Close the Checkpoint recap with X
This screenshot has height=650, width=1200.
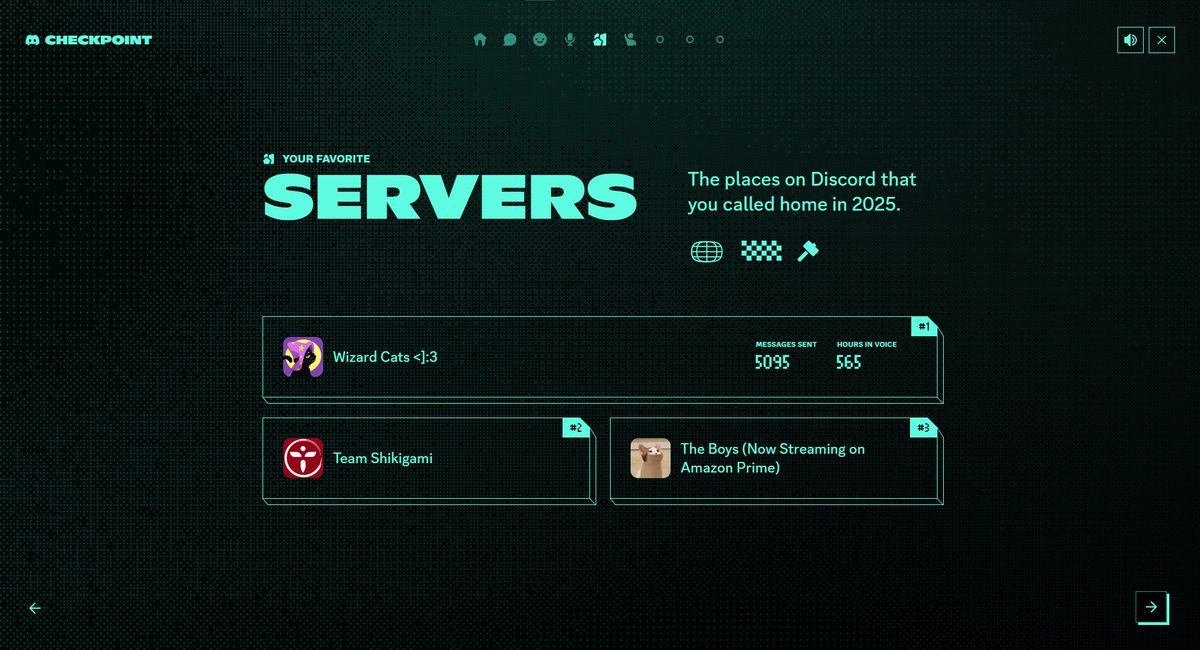pyautogui.click(x=1161, y=40)
